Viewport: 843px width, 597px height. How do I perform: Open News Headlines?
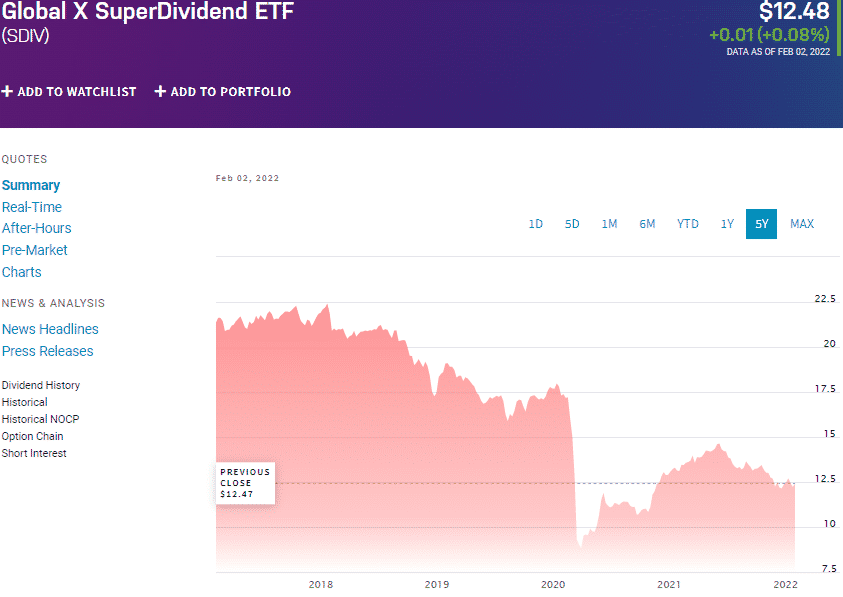[50, 329]
